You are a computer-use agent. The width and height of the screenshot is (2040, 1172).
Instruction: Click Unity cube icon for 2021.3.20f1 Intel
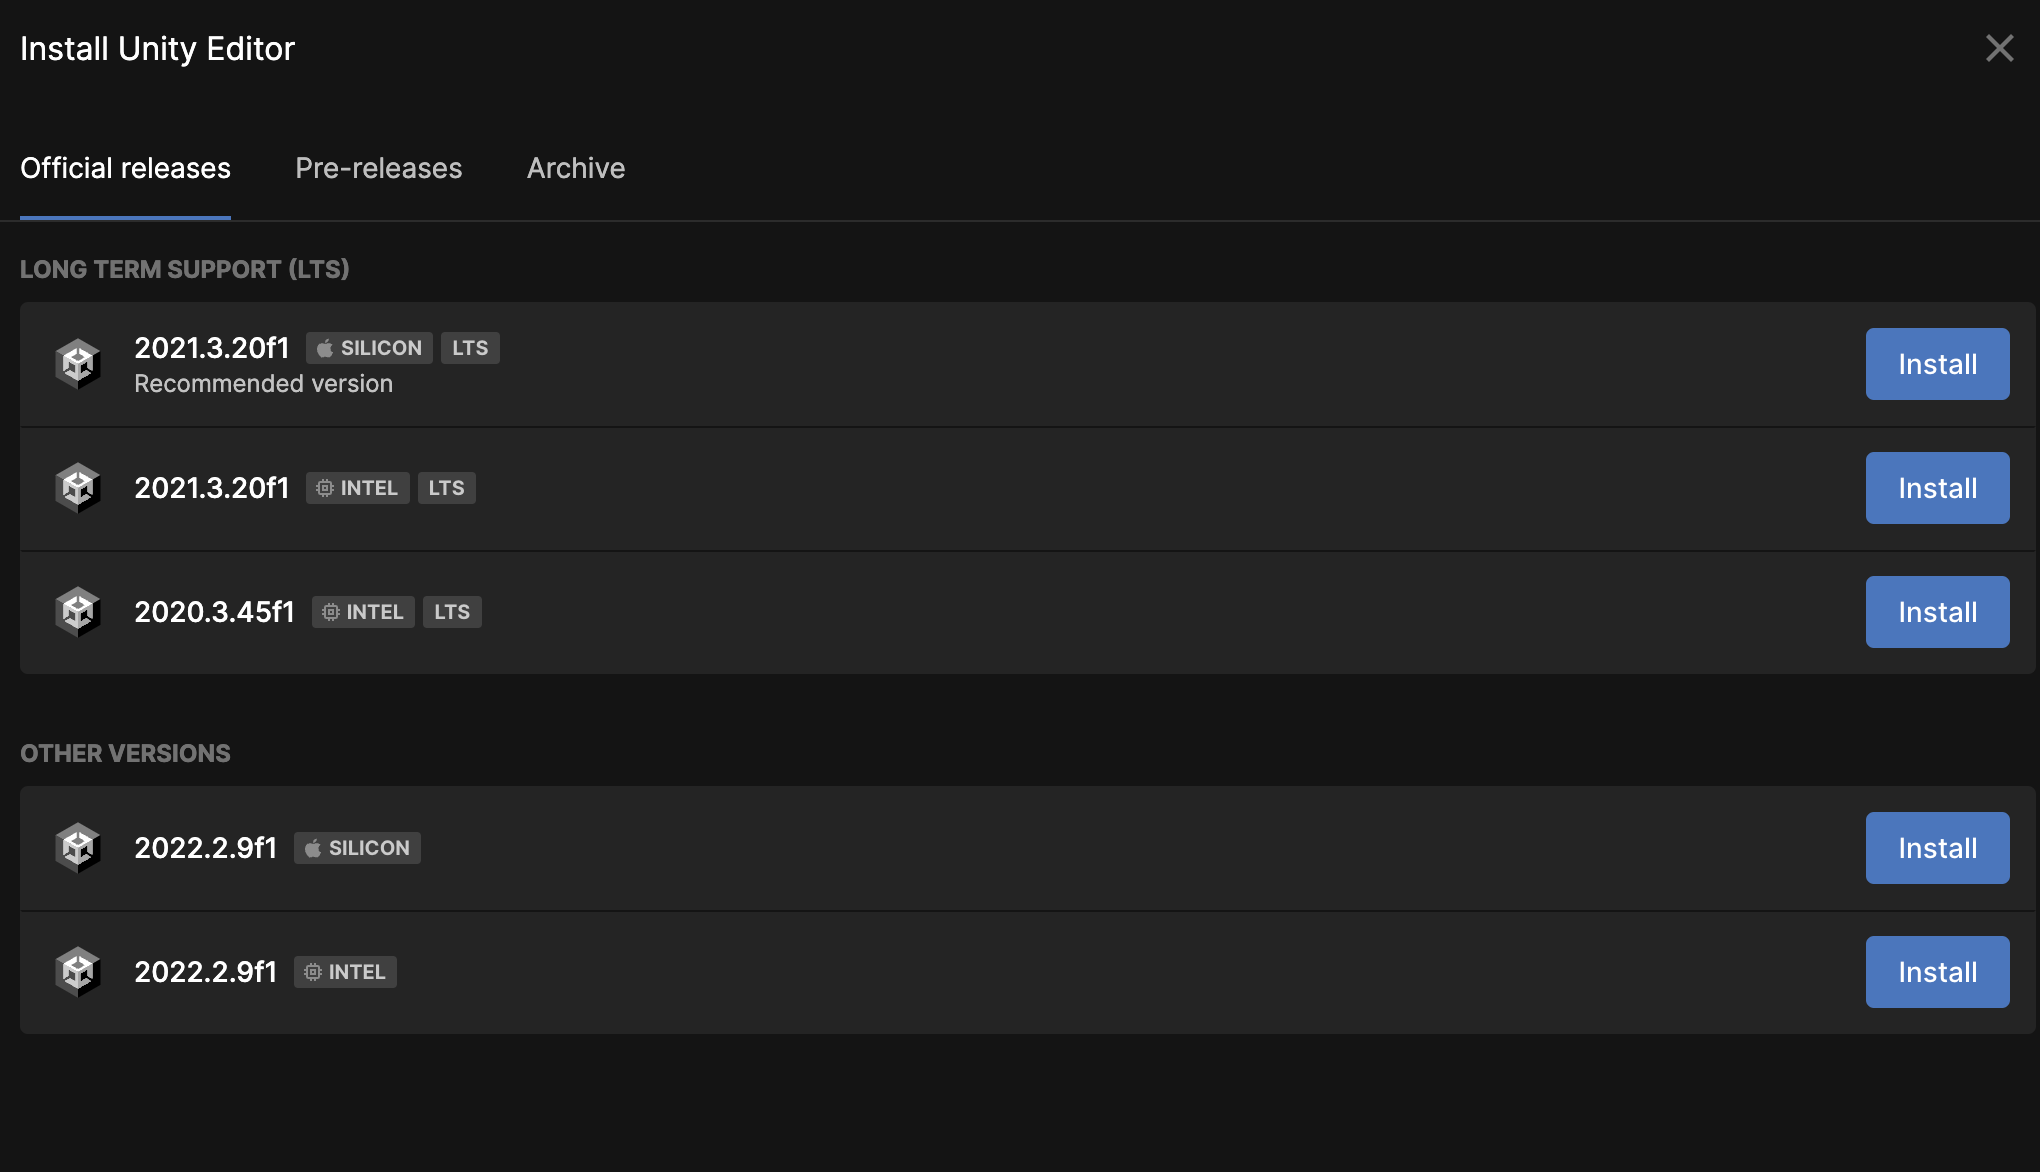click(78, 488)
